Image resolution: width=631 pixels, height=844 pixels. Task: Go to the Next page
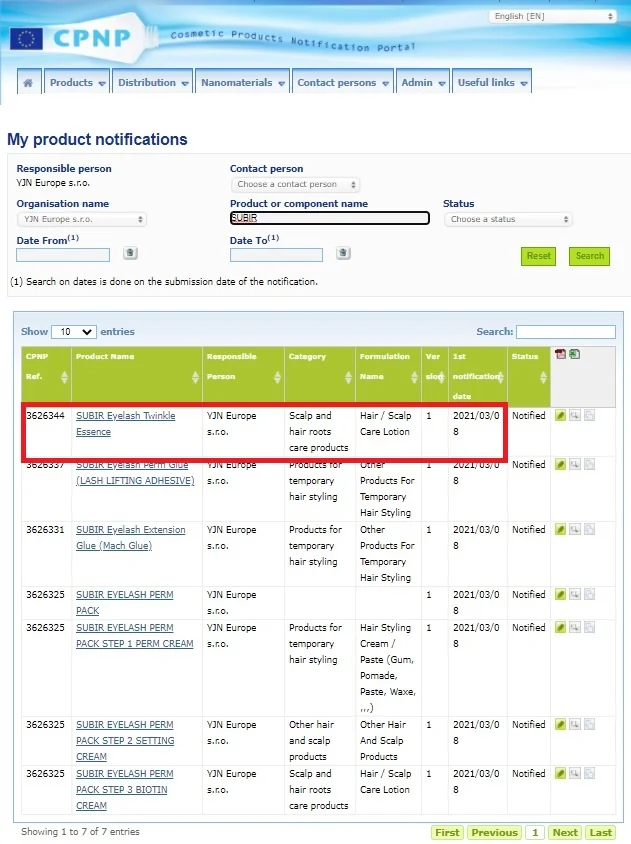coord(565,832)
